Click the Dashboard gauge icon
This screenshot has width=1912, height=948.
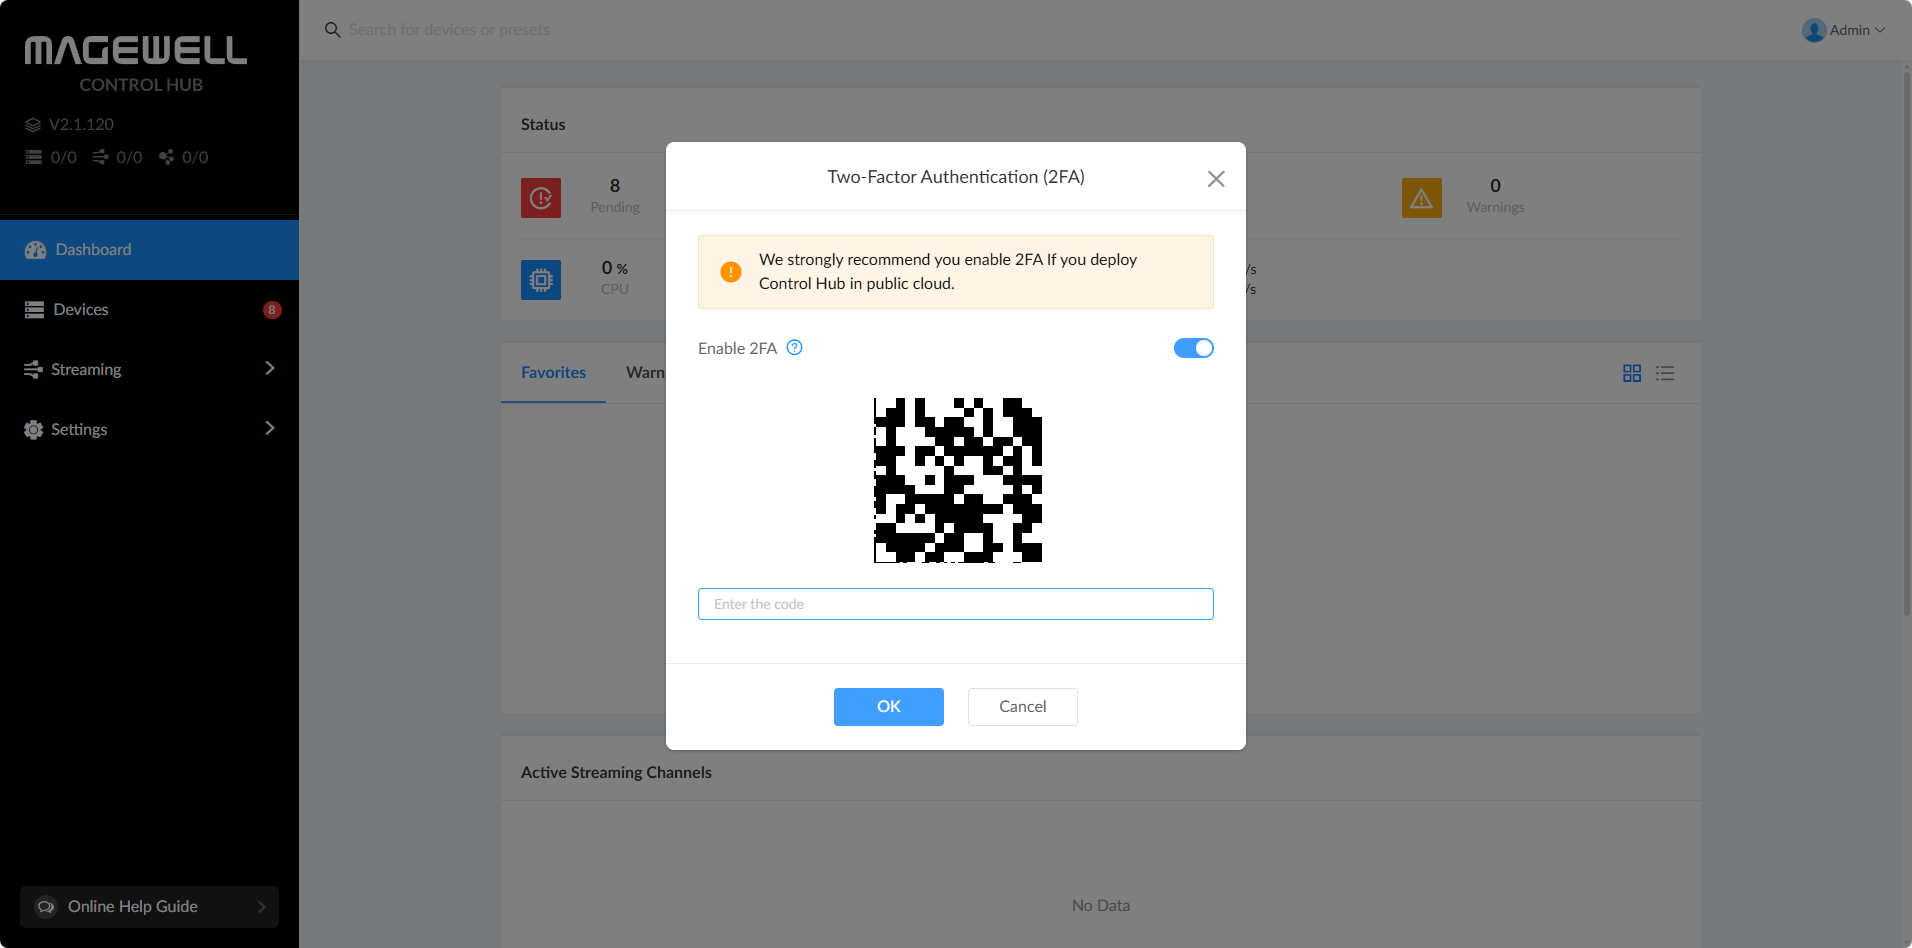pos(36,250)
